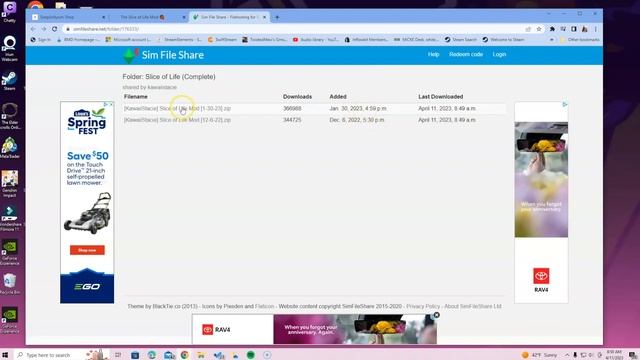Open Task View from the taskbar
The width and height of the screenshot is (640, 360).
point(118,355)
